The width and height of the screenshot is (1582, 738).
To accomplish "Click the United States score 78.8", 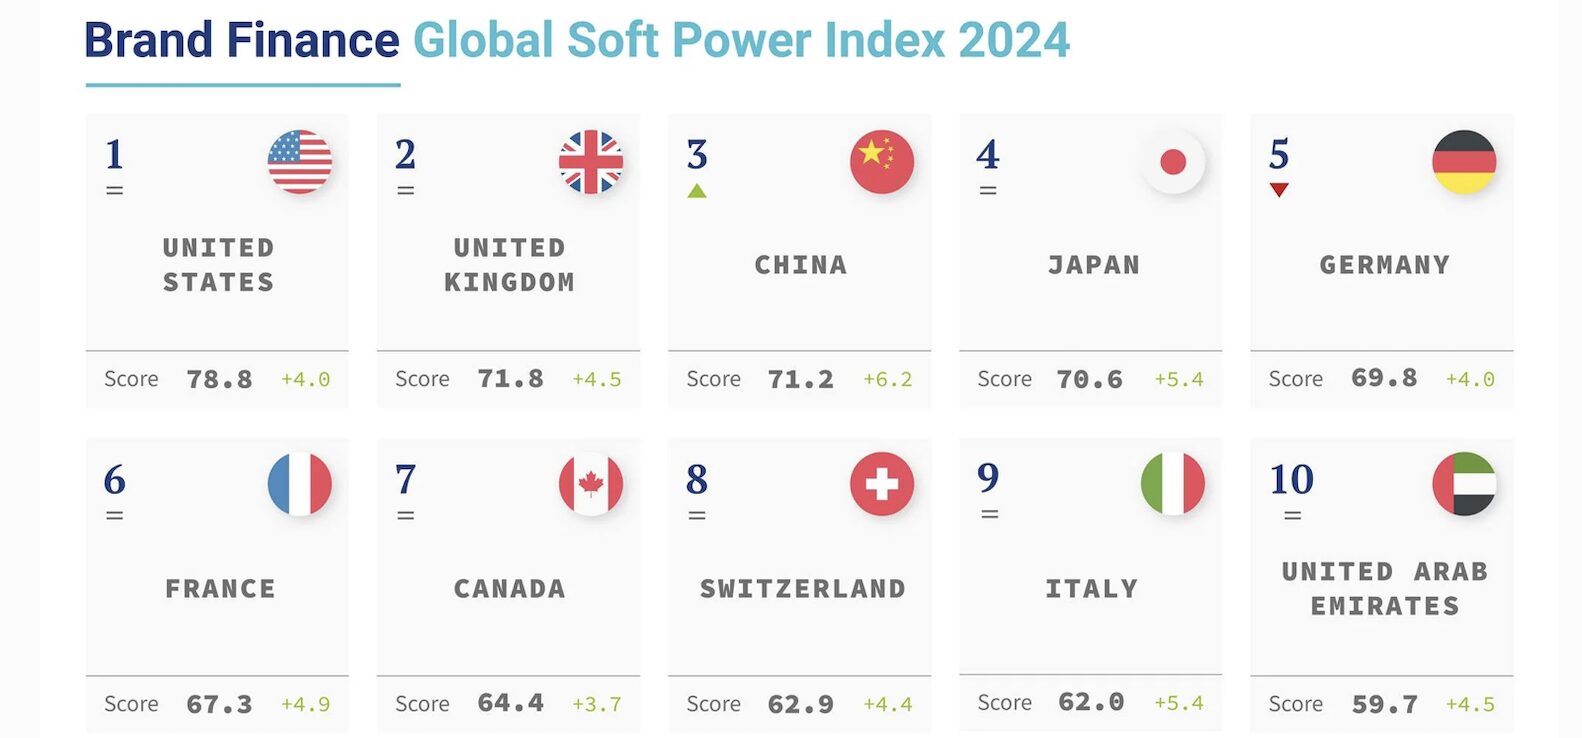I will pyautogui.click(x=219, y=380).
